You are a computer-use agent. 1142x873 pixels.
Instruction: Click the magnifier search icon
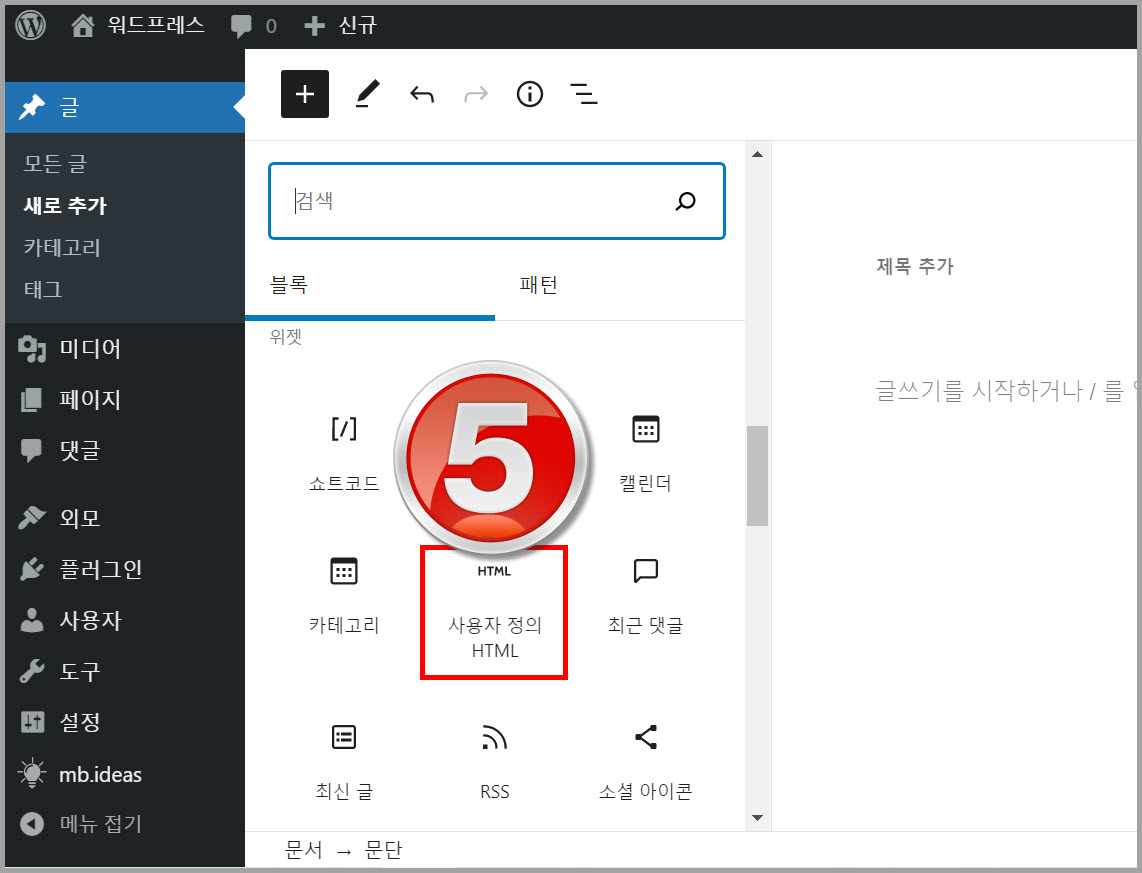685,201
